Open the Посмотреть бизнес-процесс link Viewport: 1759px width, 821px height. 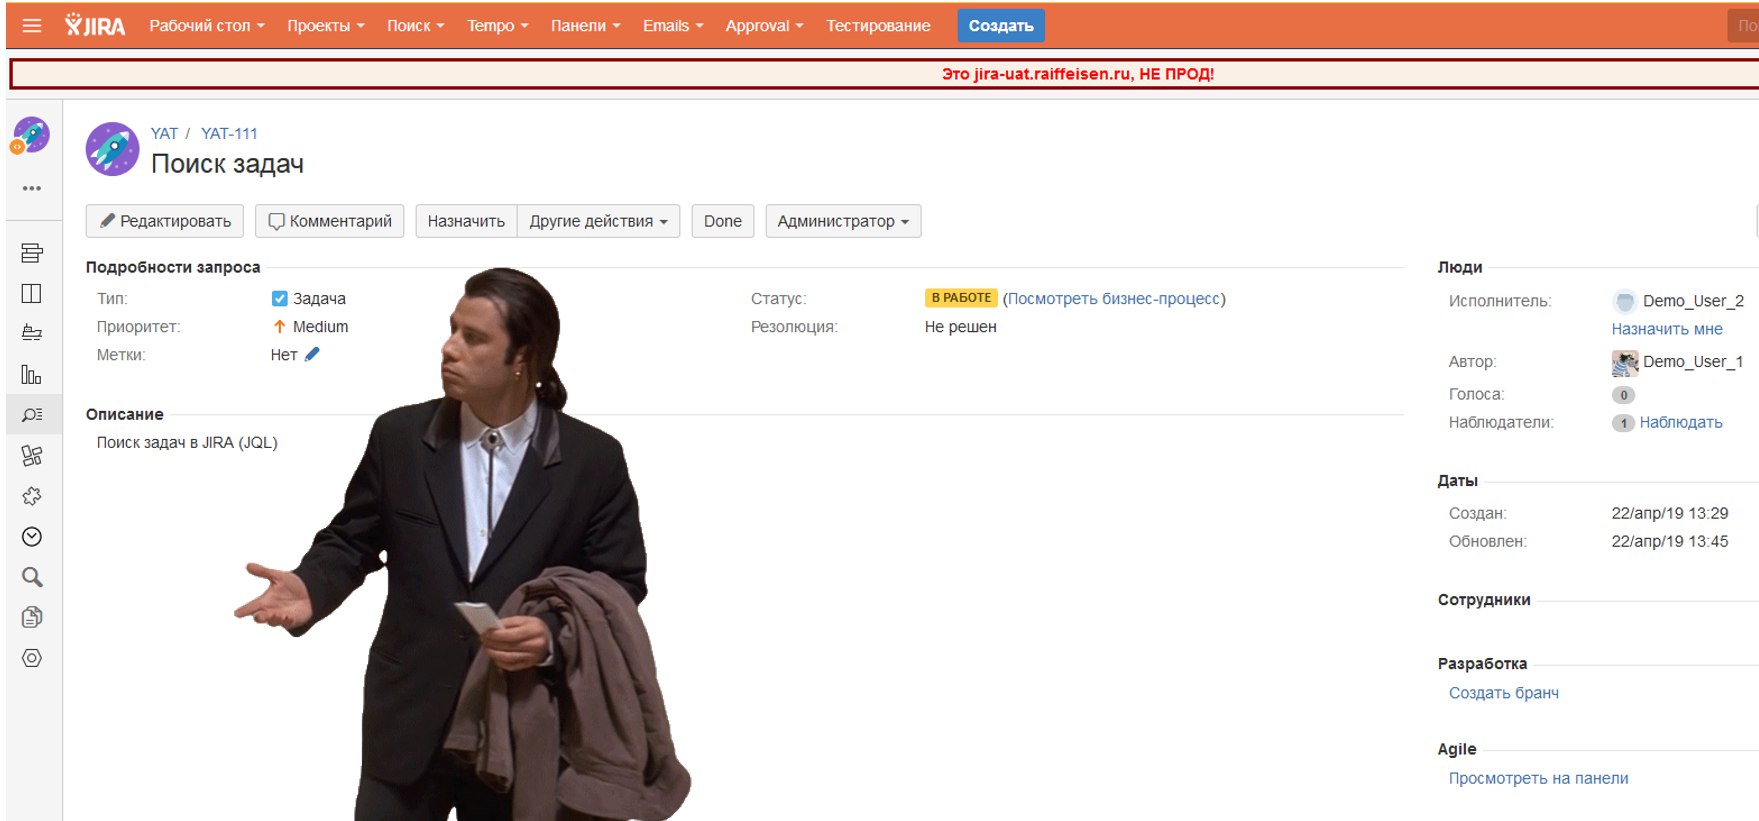(1114, 298)
